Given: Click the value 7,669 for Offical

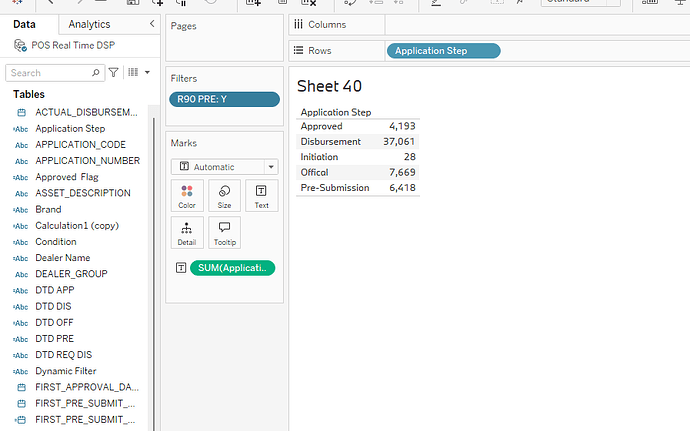Looking at the screenshot, I should pyautogui.click(x=402, y=173).
